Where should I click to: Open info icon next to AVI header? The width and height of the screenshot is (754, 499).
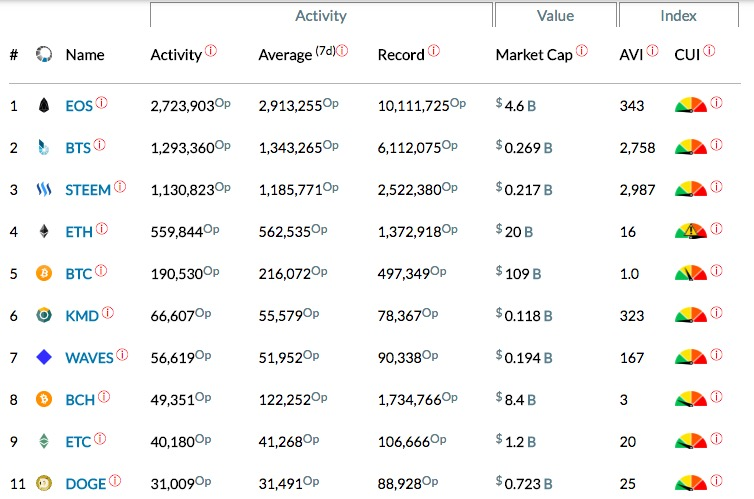pos(652,50)
